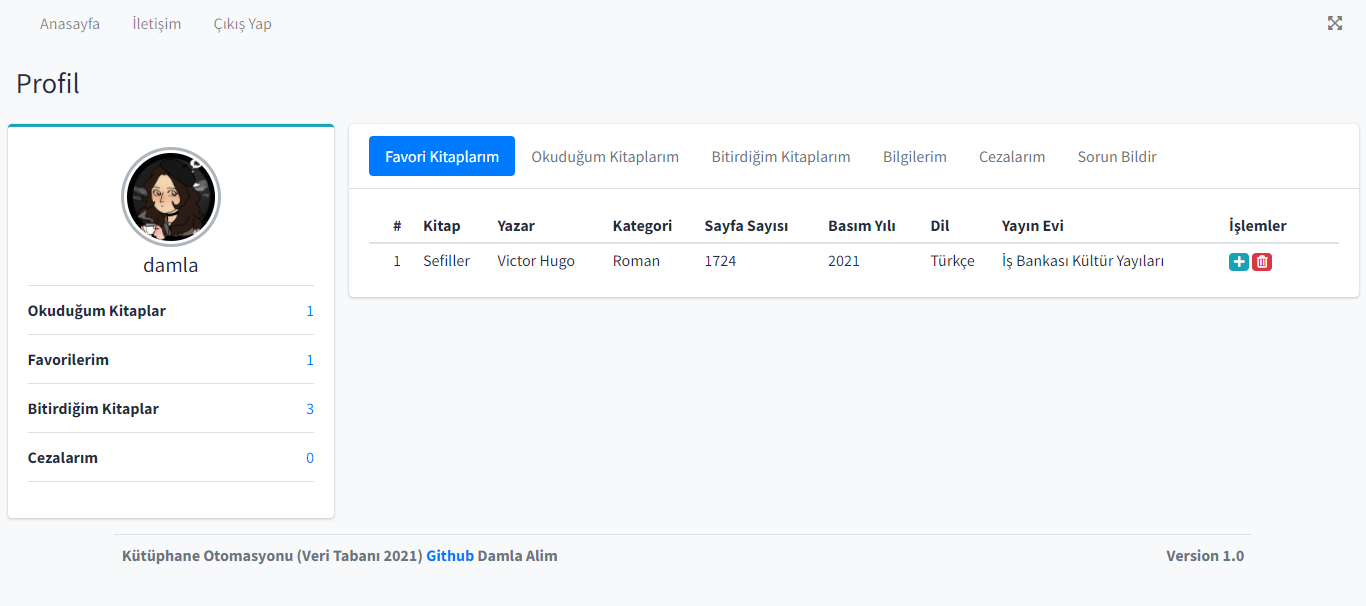Select the Sorun Bildir tab

point(1117,156)
